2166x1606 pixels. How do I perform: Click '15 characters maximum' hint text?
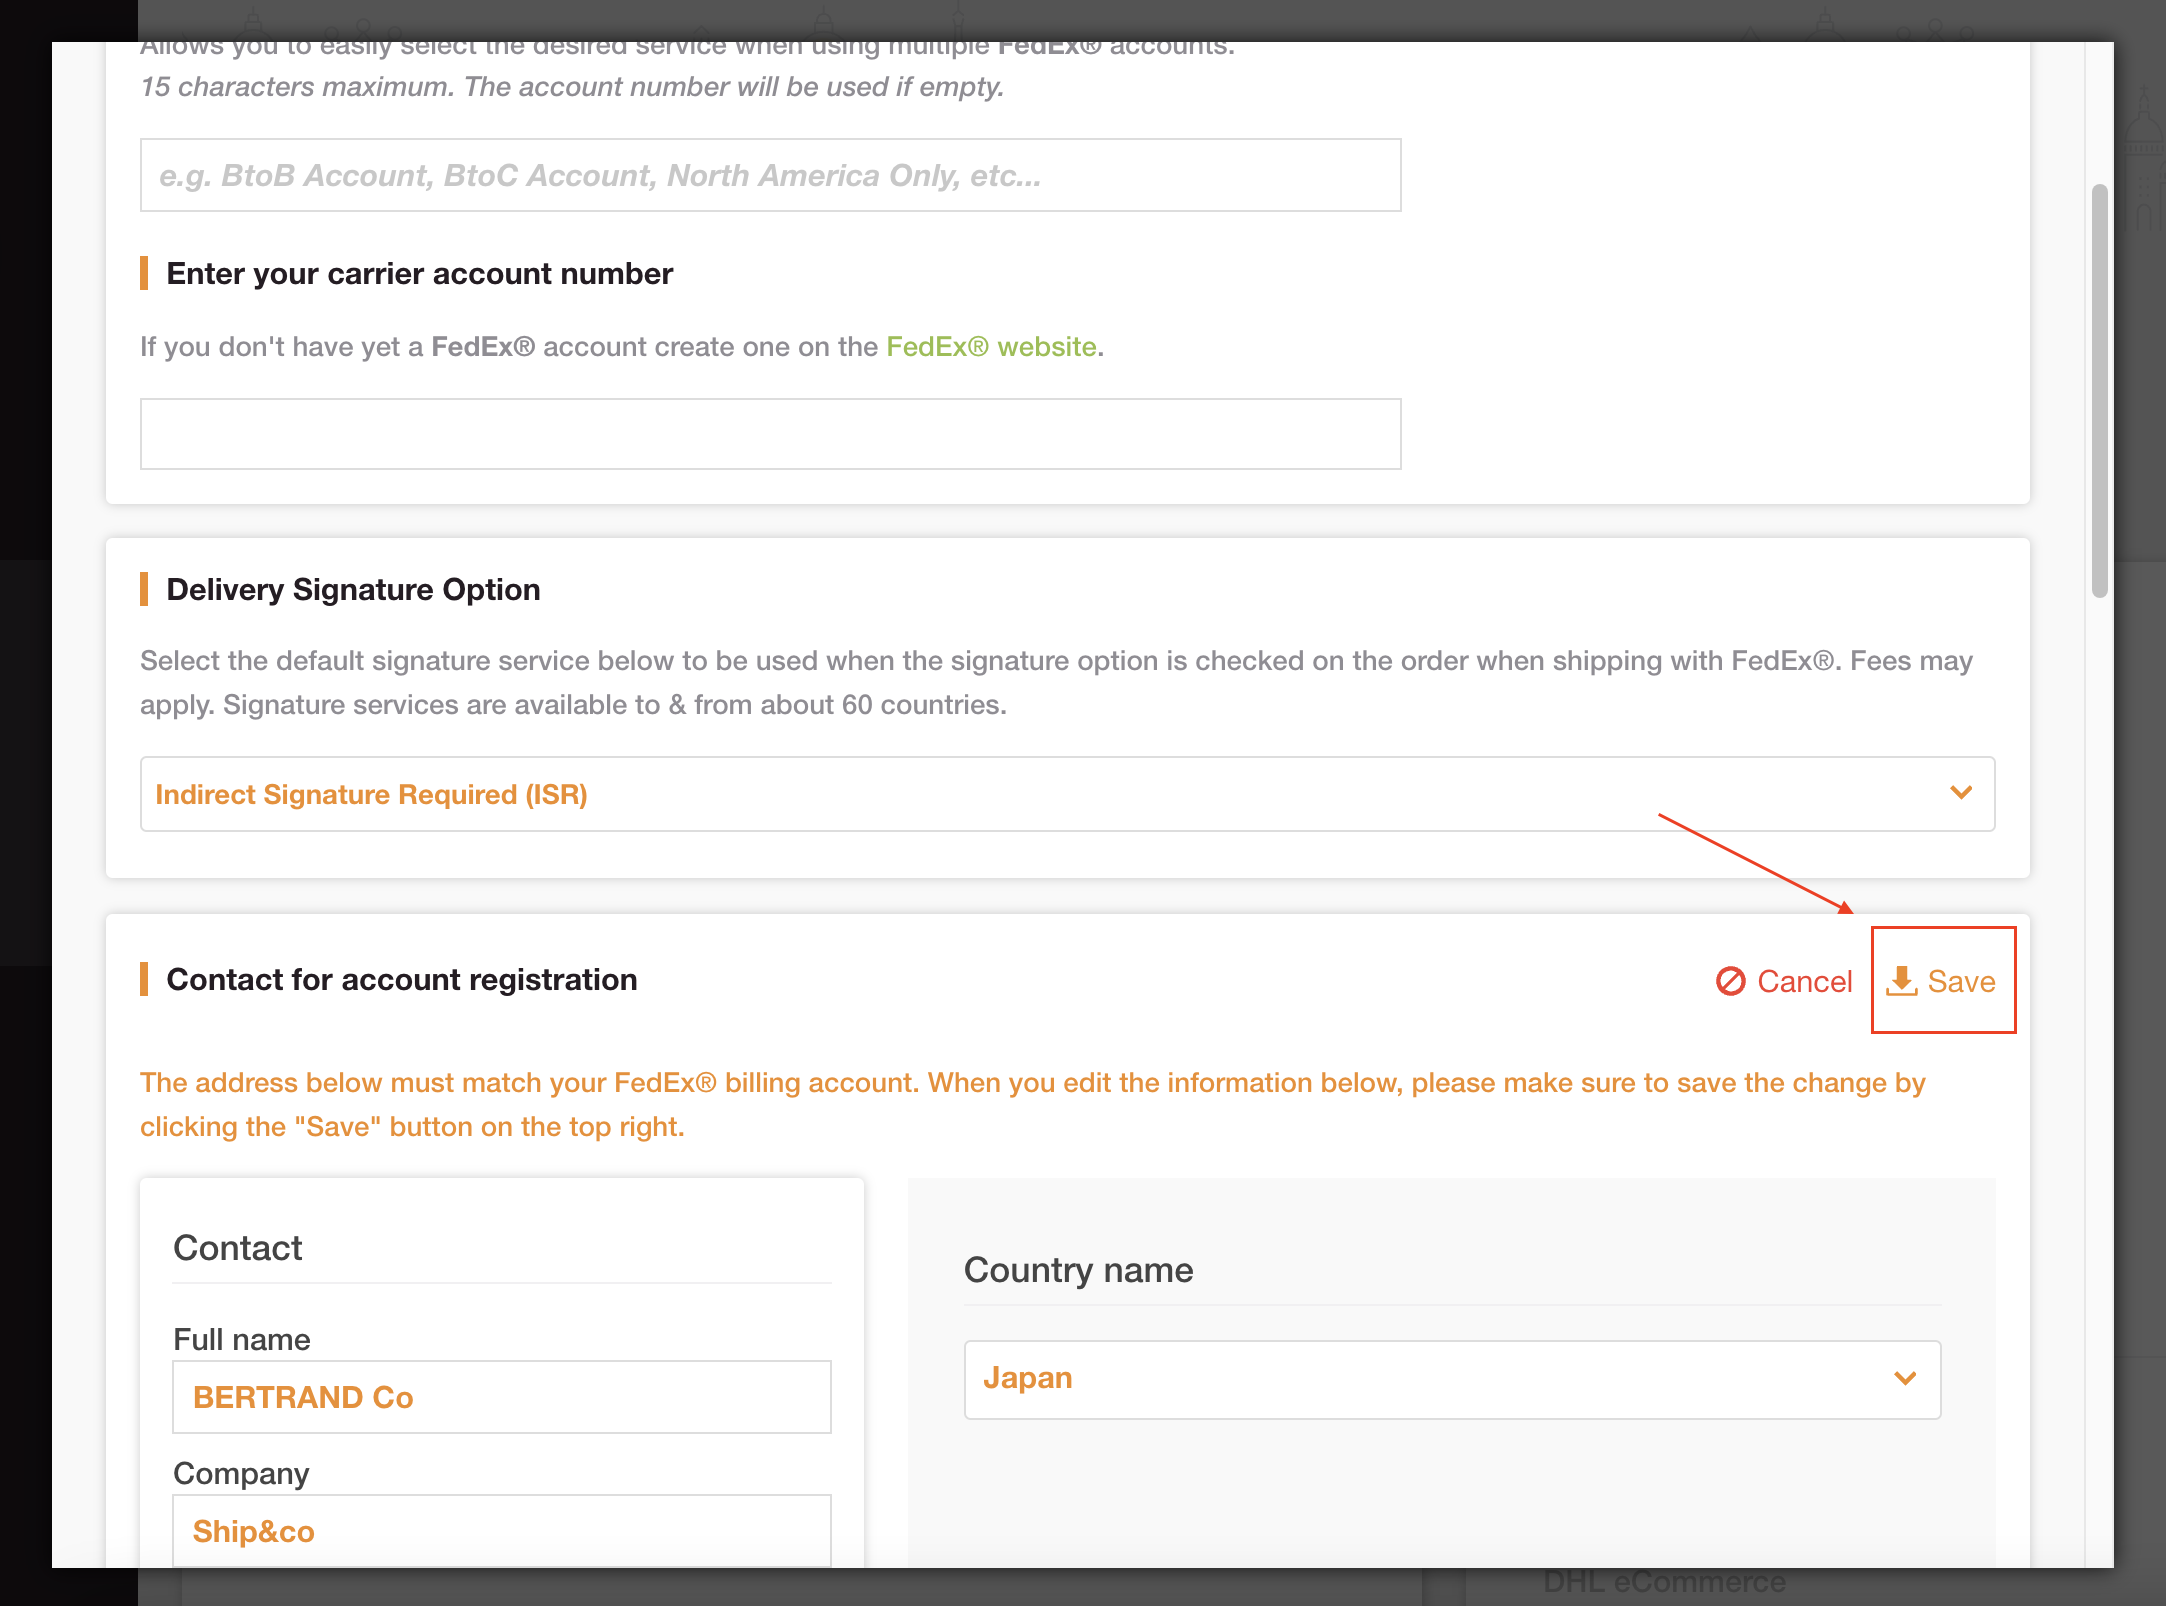tap(572, 87)
